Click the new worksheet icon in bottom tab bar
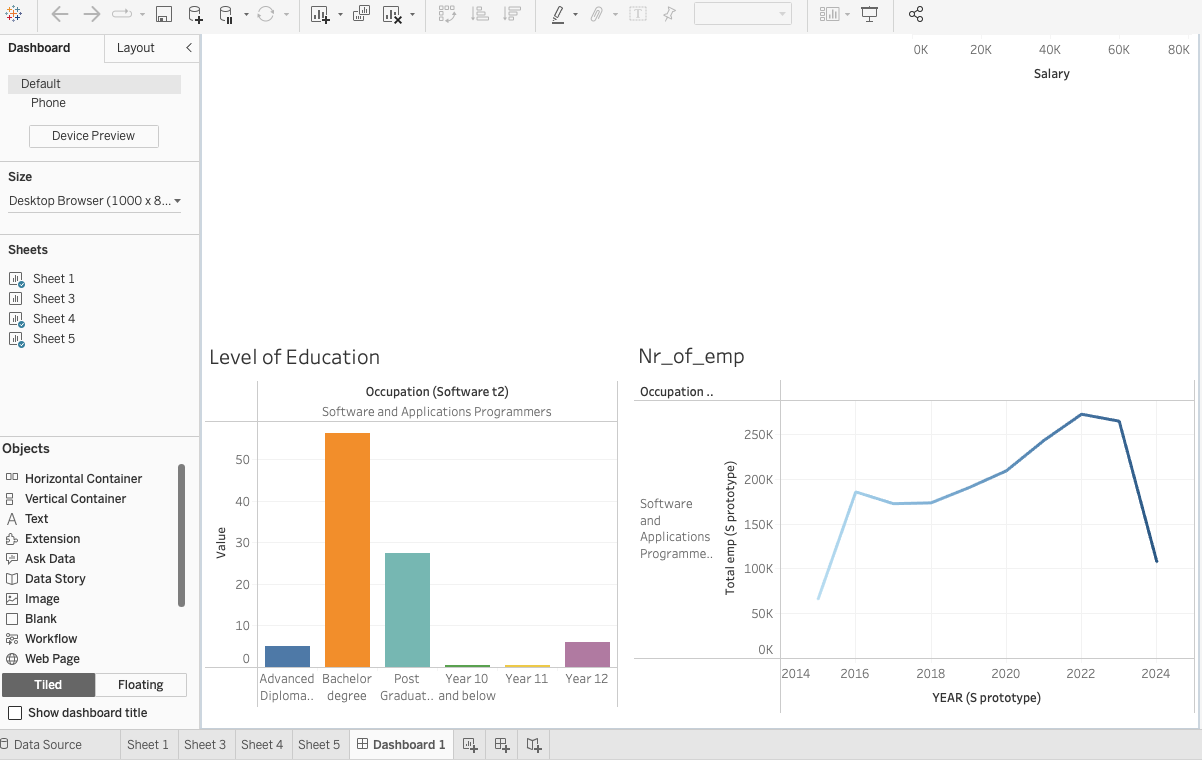This screenshot has width=1202, height=760. click(x=470, y=744)
